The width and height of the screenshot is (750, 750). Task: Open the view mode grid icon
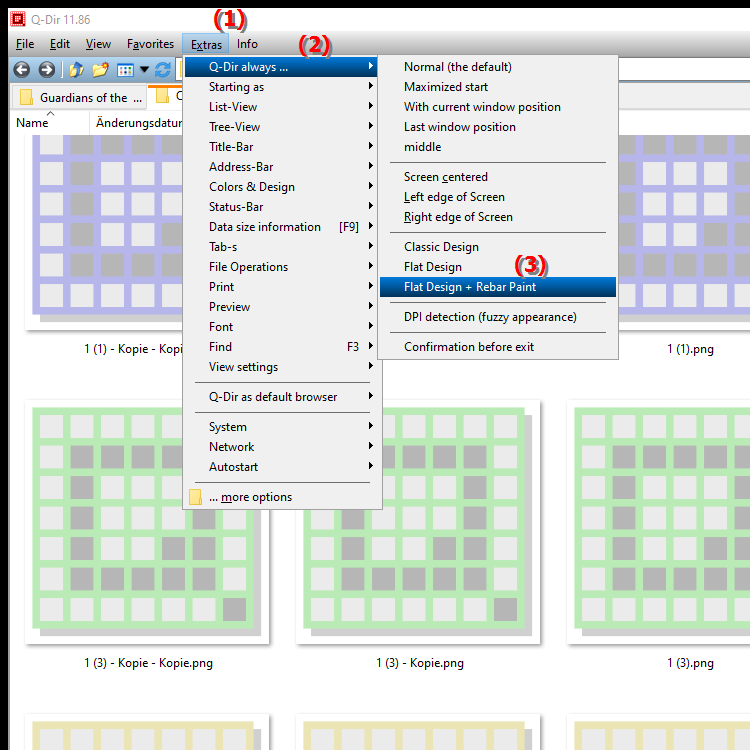[125, 70]
